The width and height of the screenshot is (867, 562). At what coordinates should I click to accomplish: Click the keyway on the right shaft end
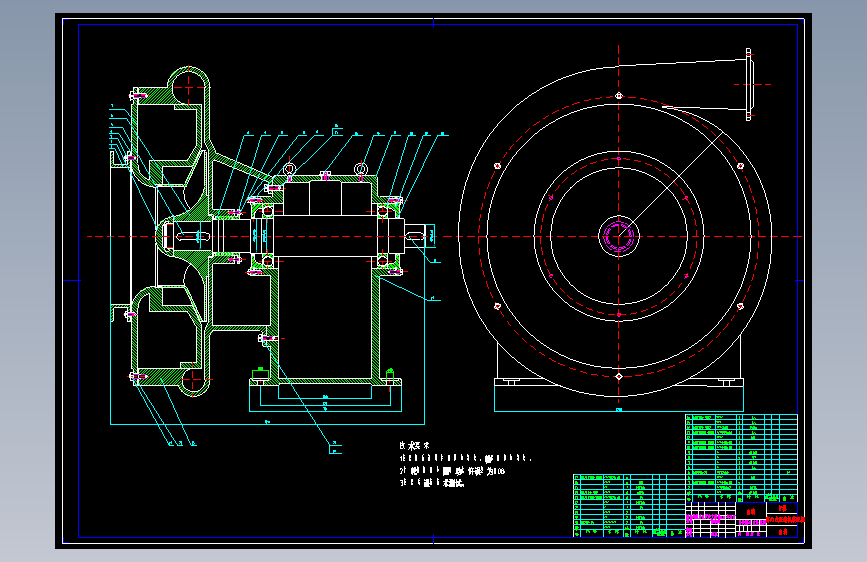coord(415,237)
